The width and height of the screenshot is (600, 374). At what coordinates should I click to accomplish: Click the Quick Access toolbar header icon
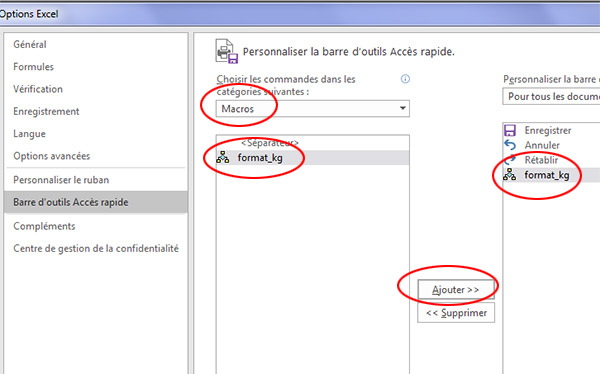[227, 51]
